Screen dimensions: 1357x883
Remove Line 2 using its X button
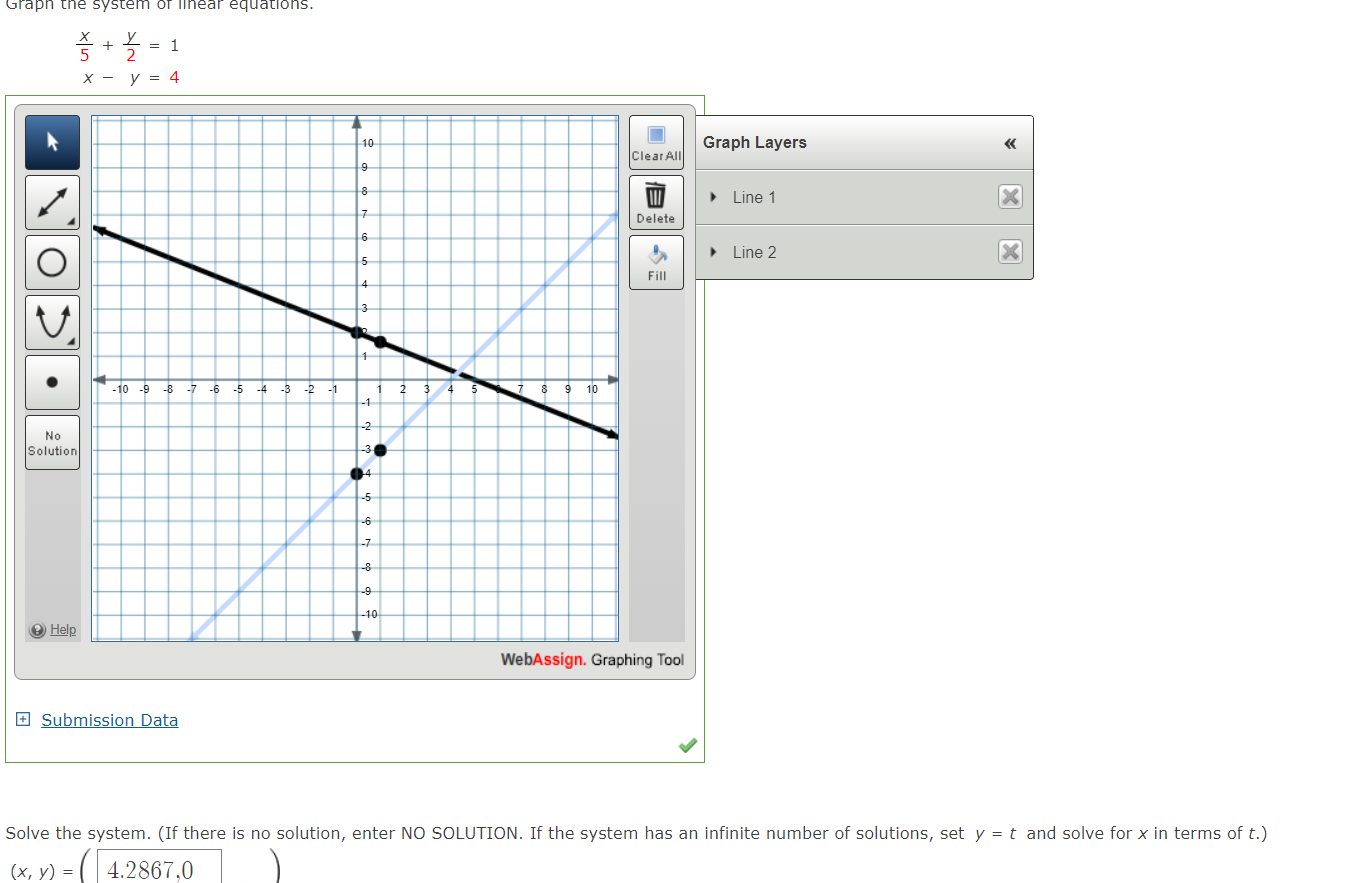[1009, 251]
